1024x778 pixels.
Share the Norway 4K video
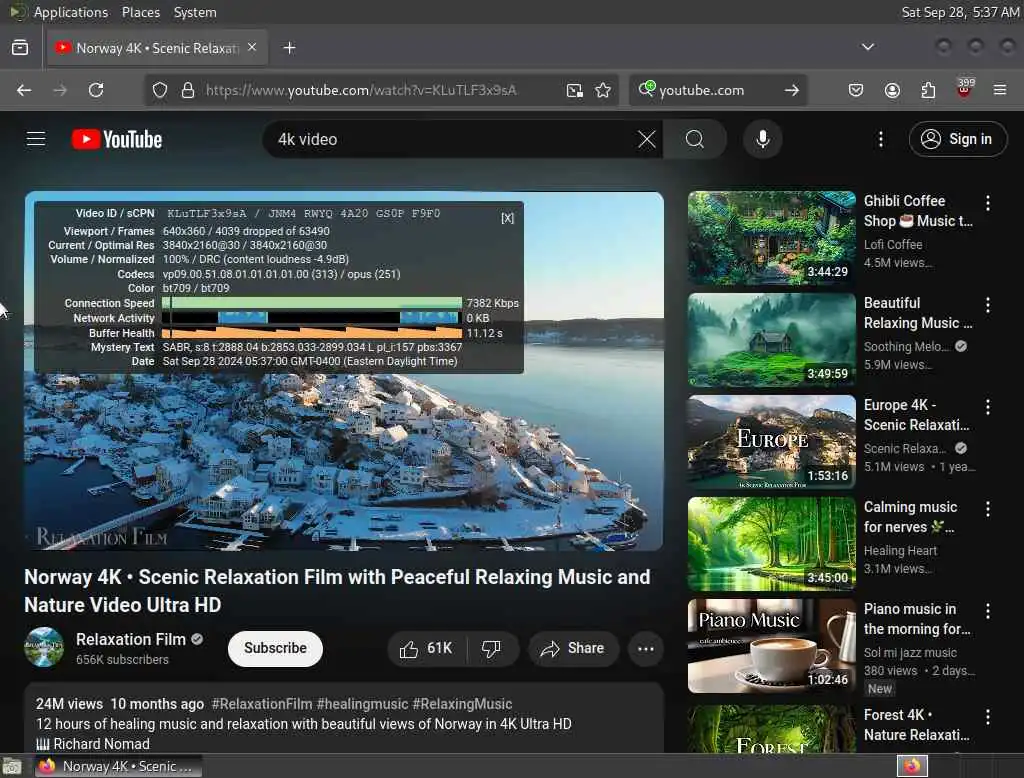[x=573, y=649]
